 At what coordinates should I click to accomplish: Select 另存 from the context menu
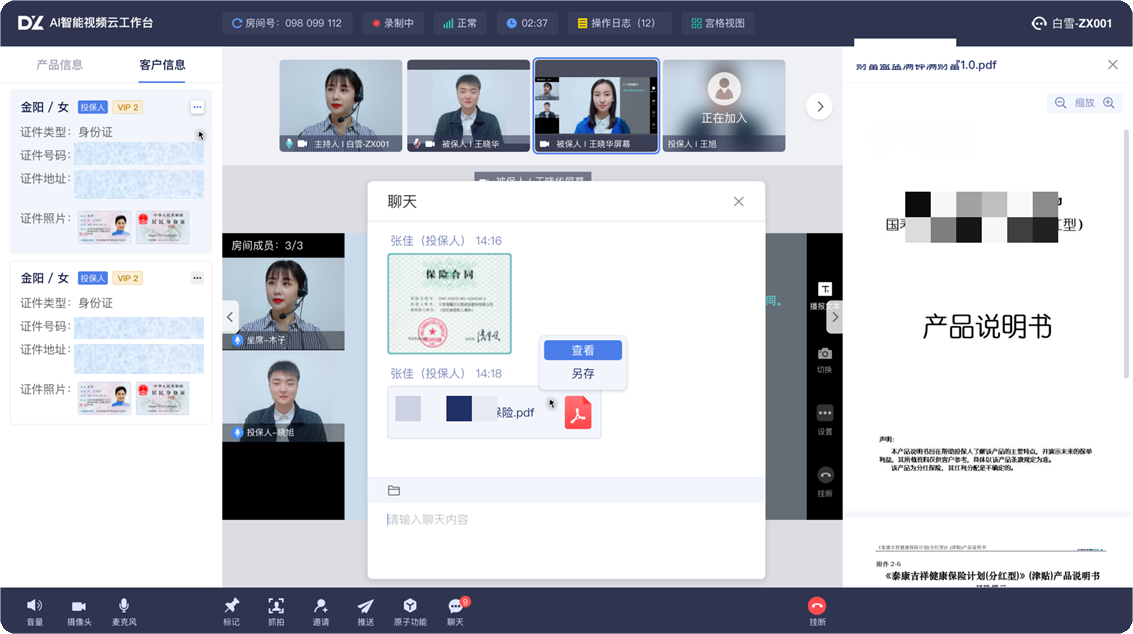pos(583,373)
